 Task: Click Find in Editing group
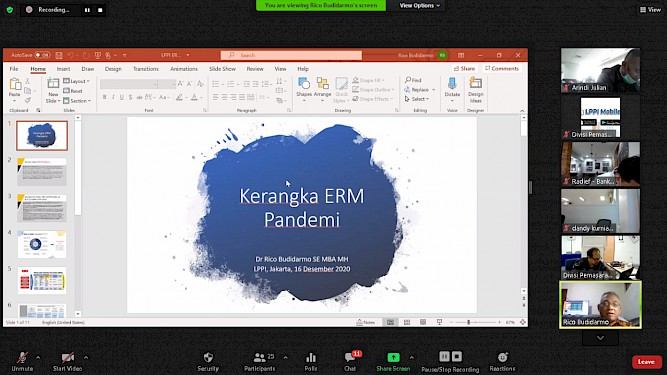413,80
